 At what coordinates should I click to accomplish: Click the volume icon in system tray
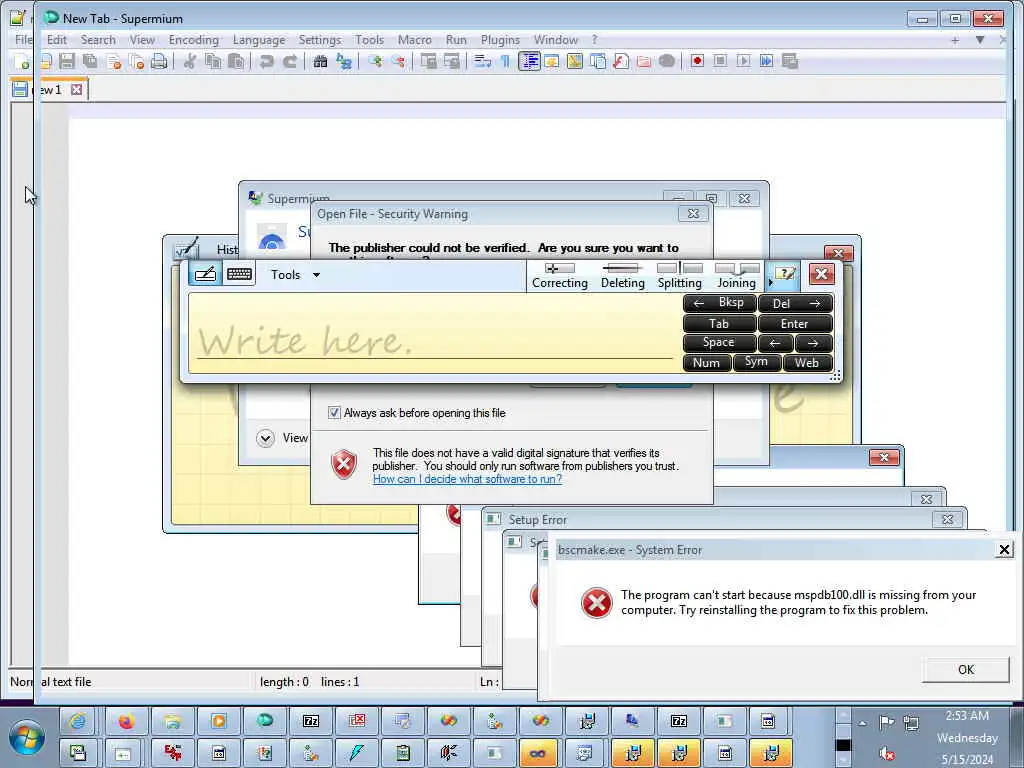886,753
